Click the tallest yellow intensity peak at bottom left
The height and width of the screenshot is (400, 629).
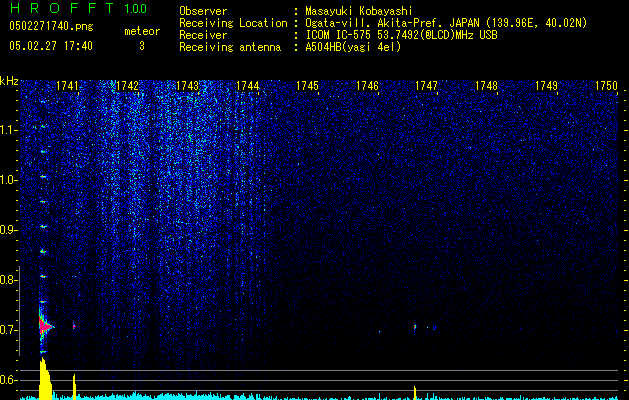click(x=45, y=379)
